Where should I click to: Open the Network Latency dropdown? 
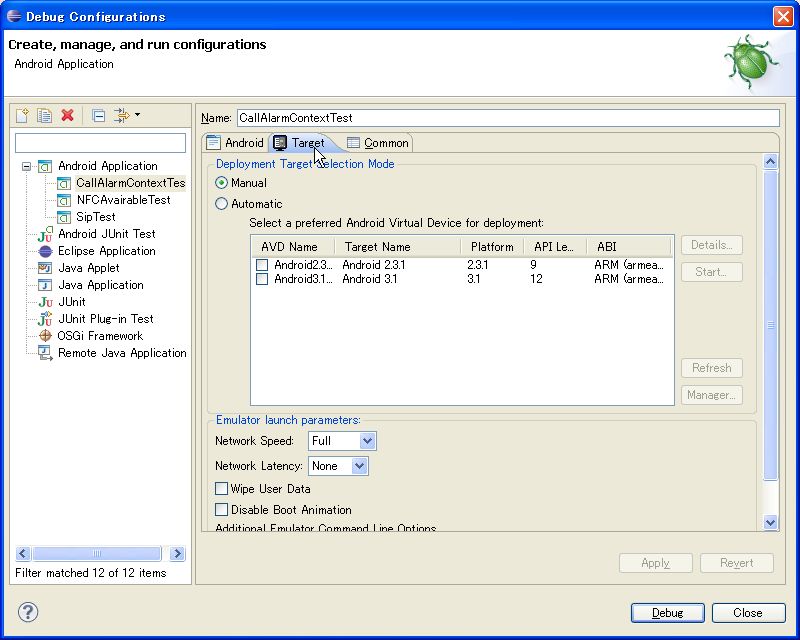coord(360,465)
